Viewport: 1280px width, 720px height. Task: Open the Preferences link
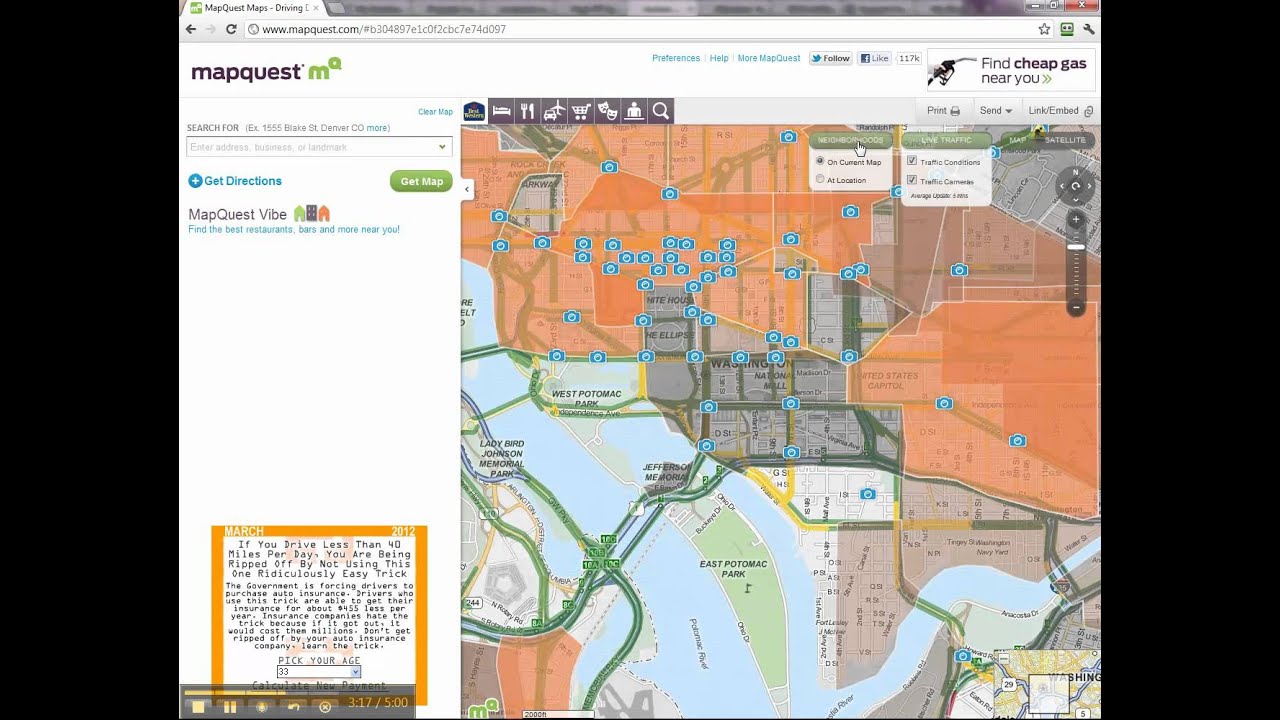676,58
